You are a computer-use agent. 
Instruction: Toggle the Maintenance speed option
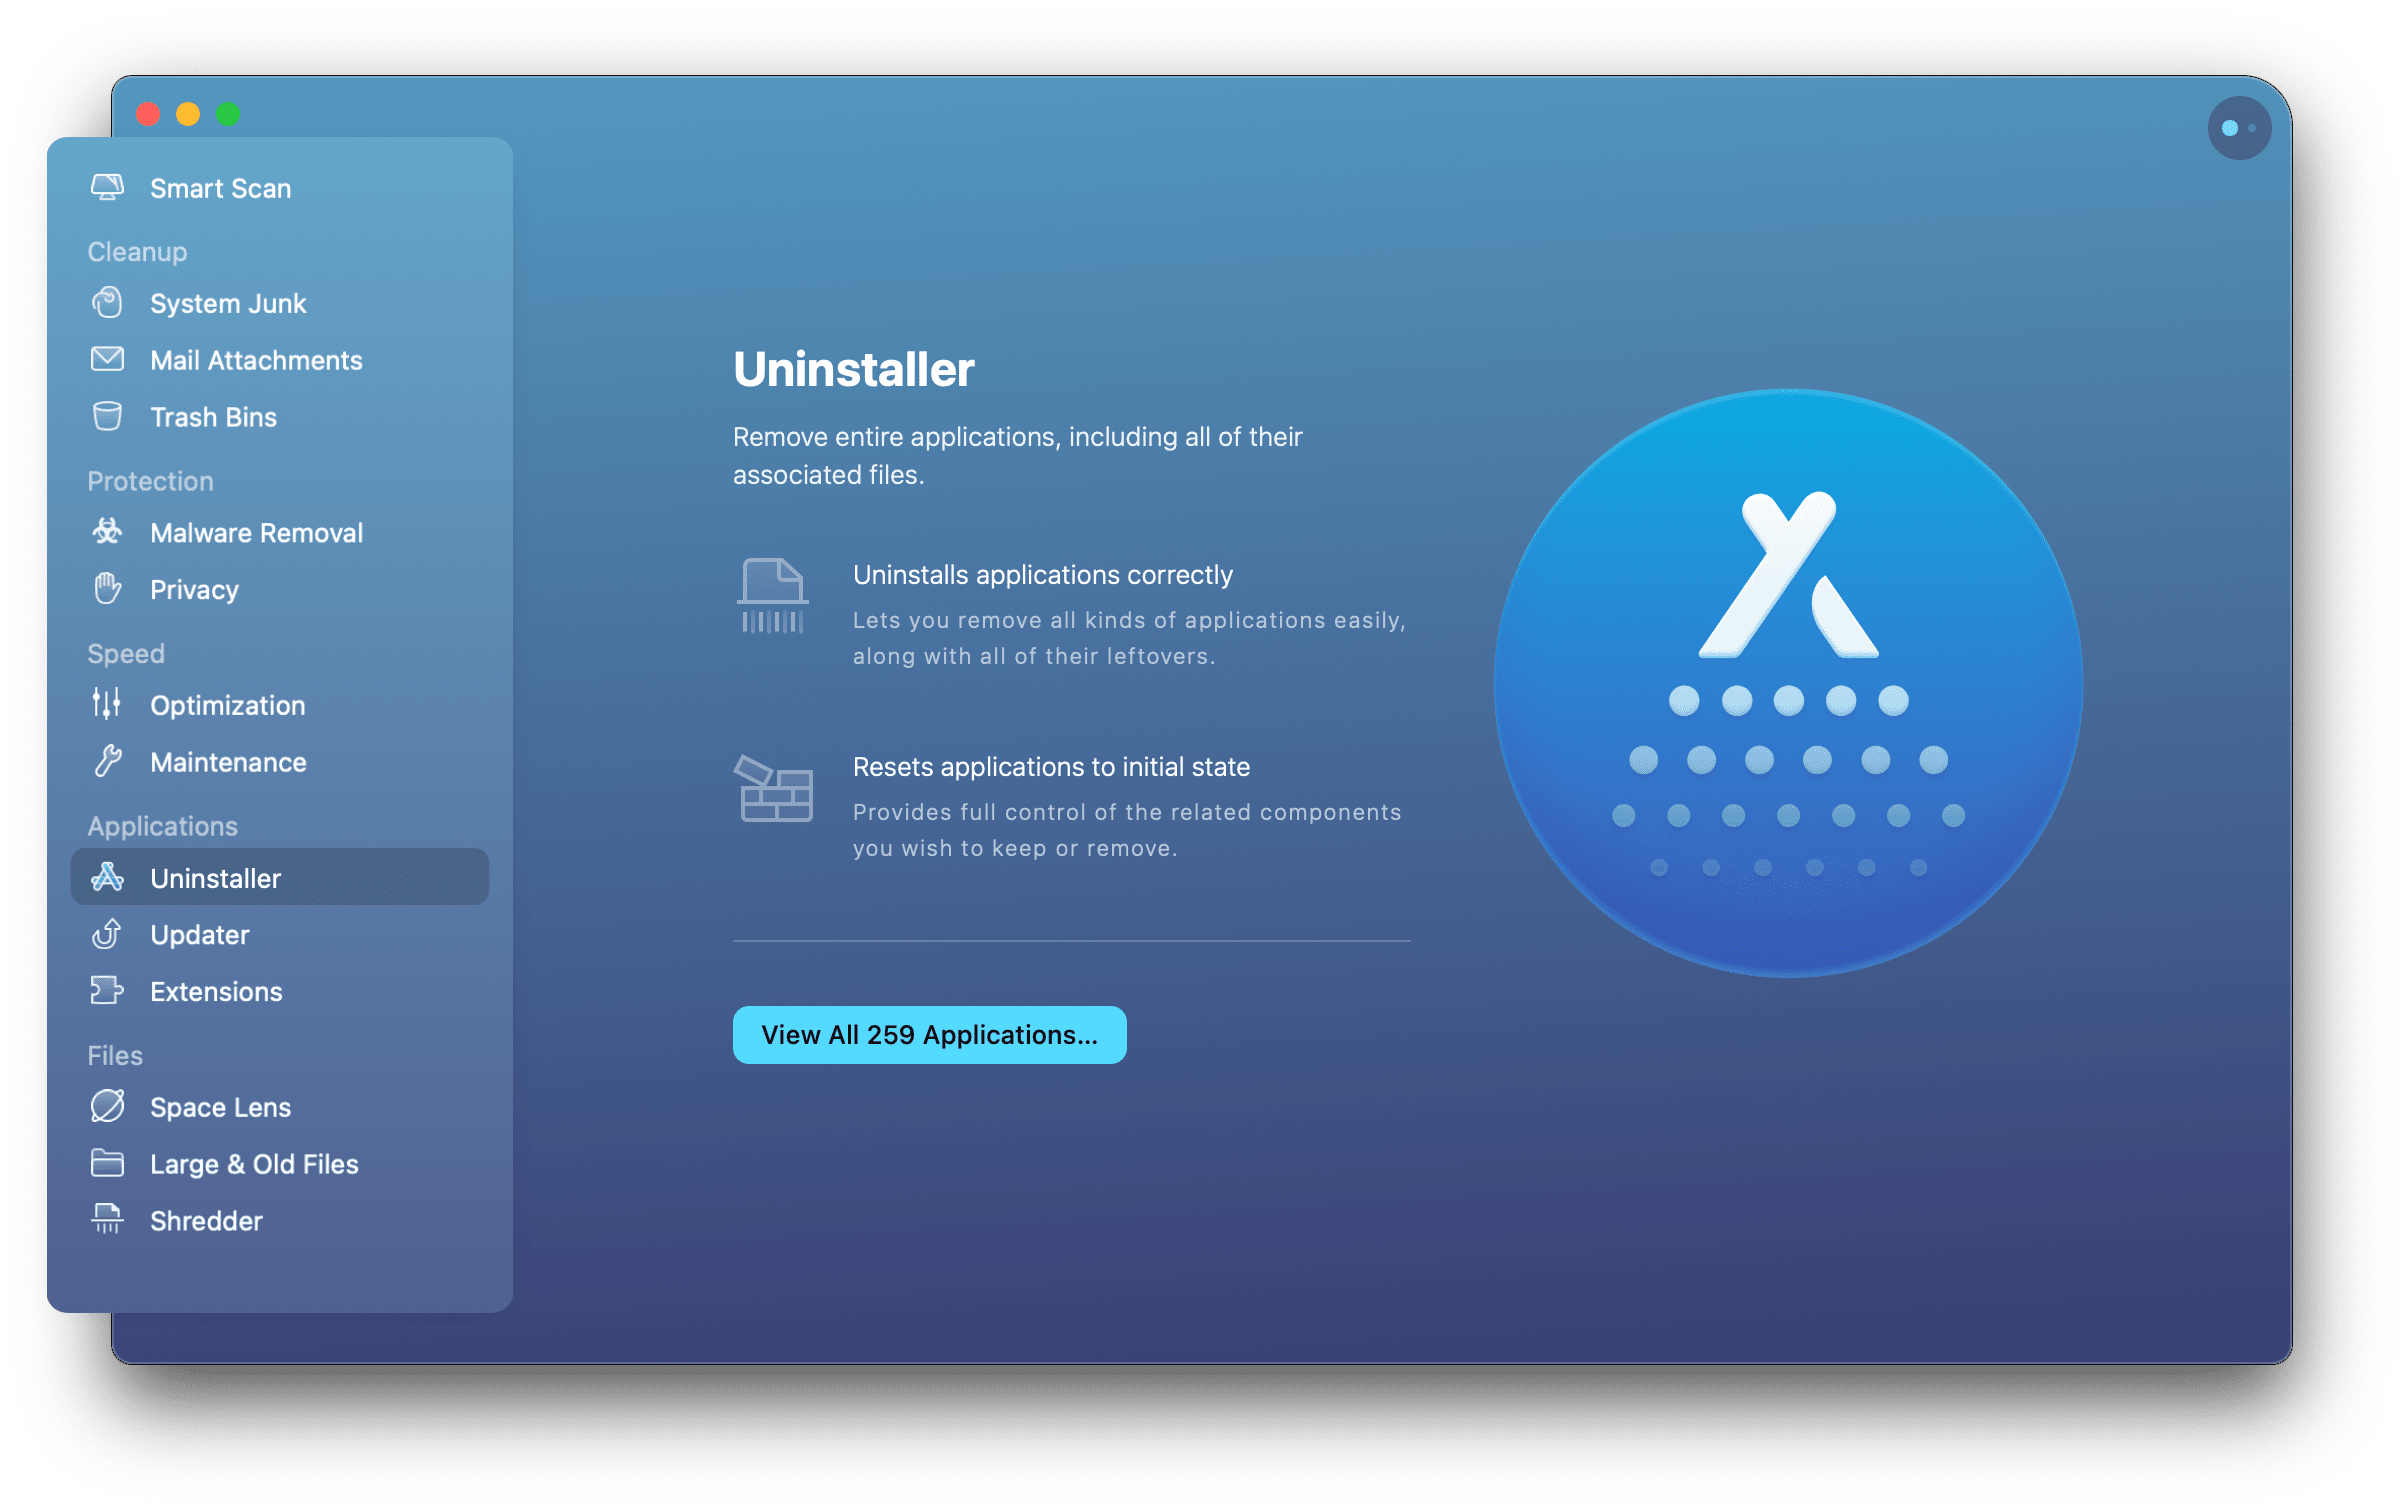tap(226, 761)
